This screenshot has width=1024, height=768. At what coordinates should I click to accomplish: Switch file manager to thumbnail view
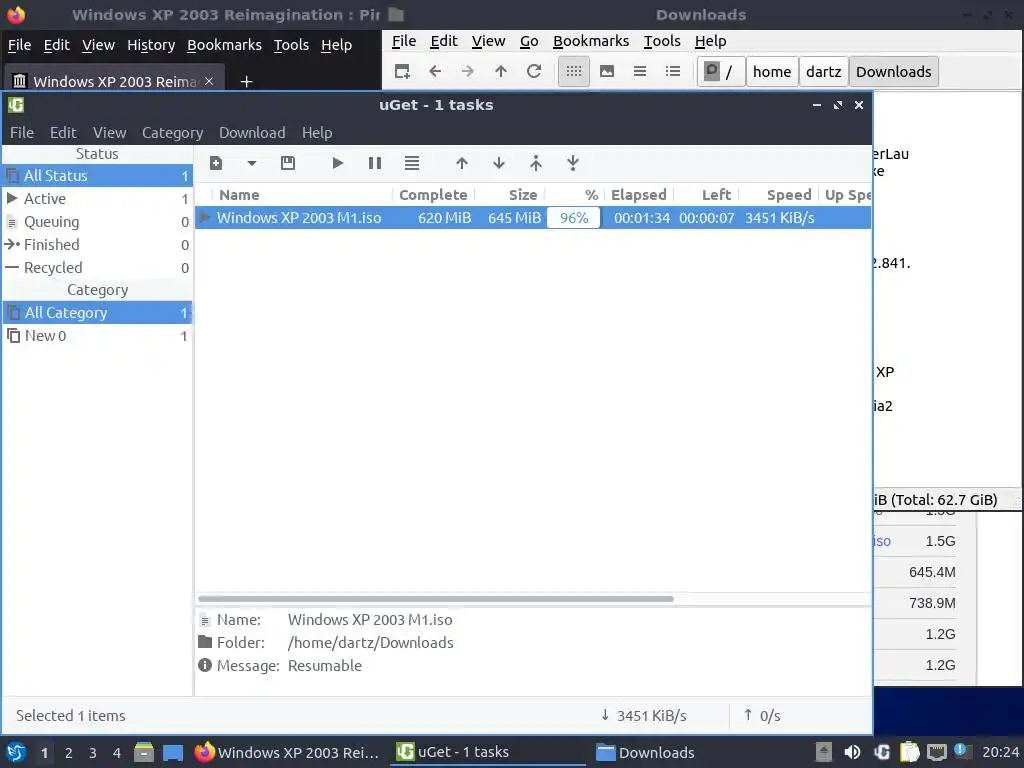click(x=607, y=71)
